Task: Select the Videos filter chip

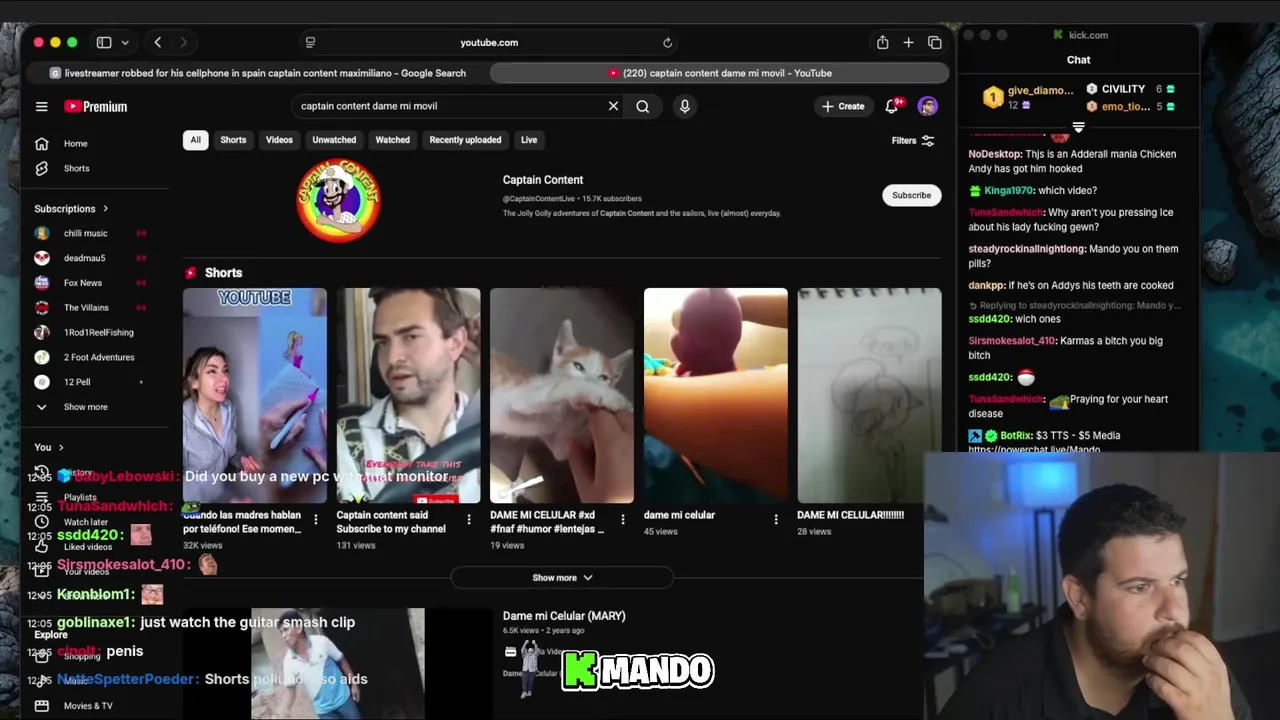Action: [x=279, y=140]
